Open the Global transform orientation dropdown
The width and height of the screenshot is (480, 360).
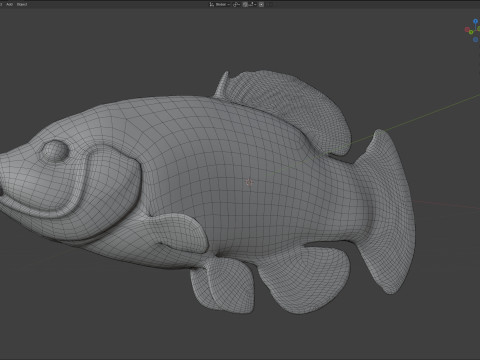click(x=220, y=4)
